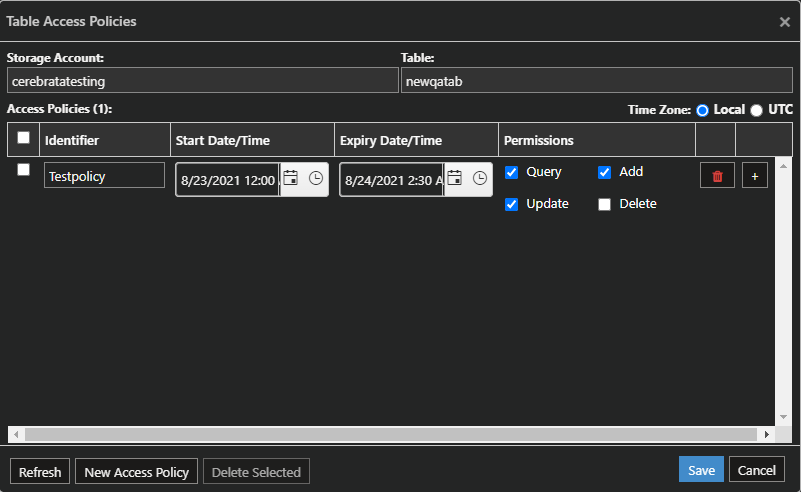Image resolution: width=801 pixels, height=492 pixels.
Task: Click the Delete Selected button
Action: pos(256,472)
